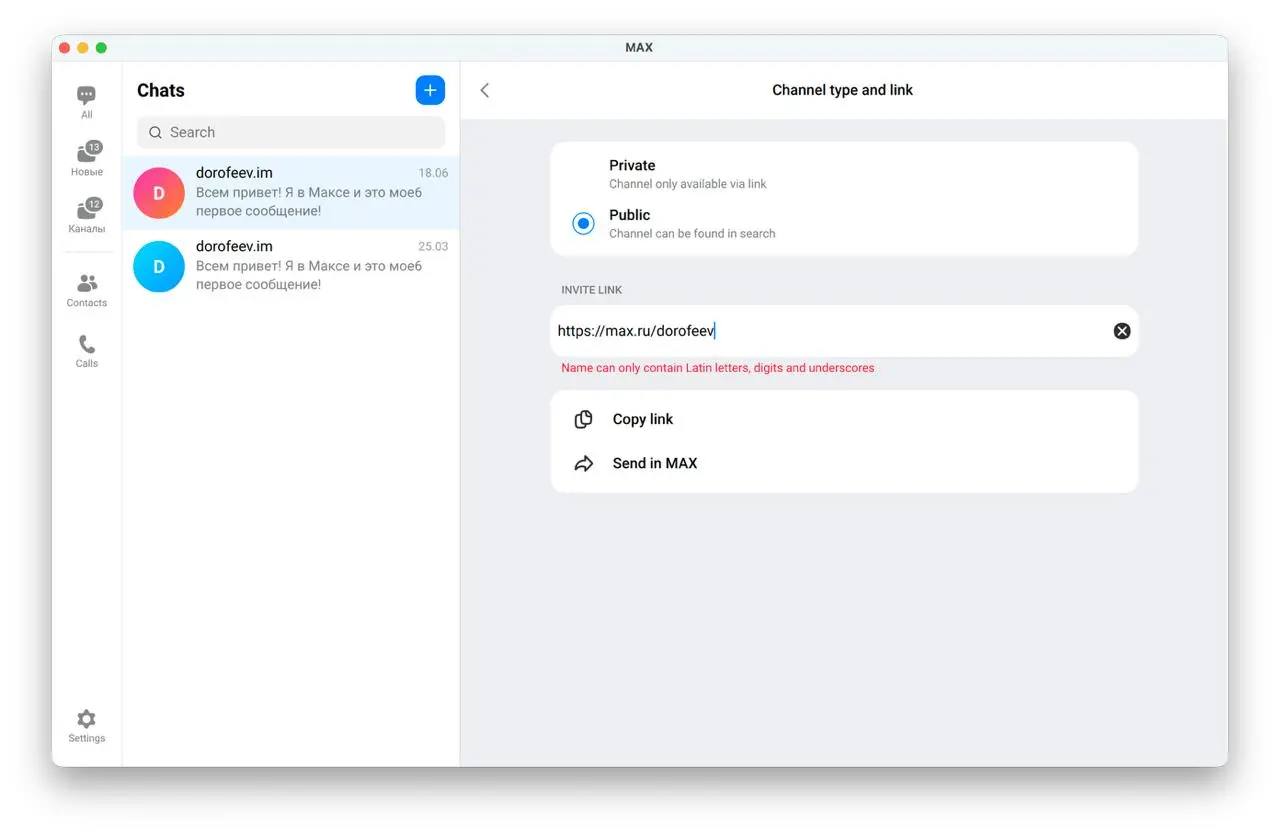Select the Public channel radio button
The width and height of the screenshot is (1280, 835).
583,224
